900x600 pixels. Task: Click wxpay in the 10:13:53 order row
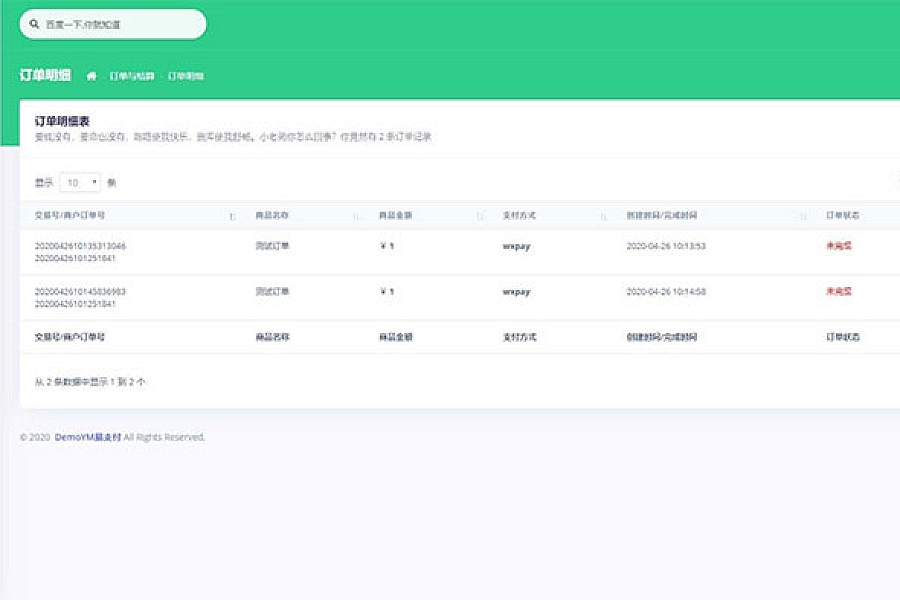517,246
